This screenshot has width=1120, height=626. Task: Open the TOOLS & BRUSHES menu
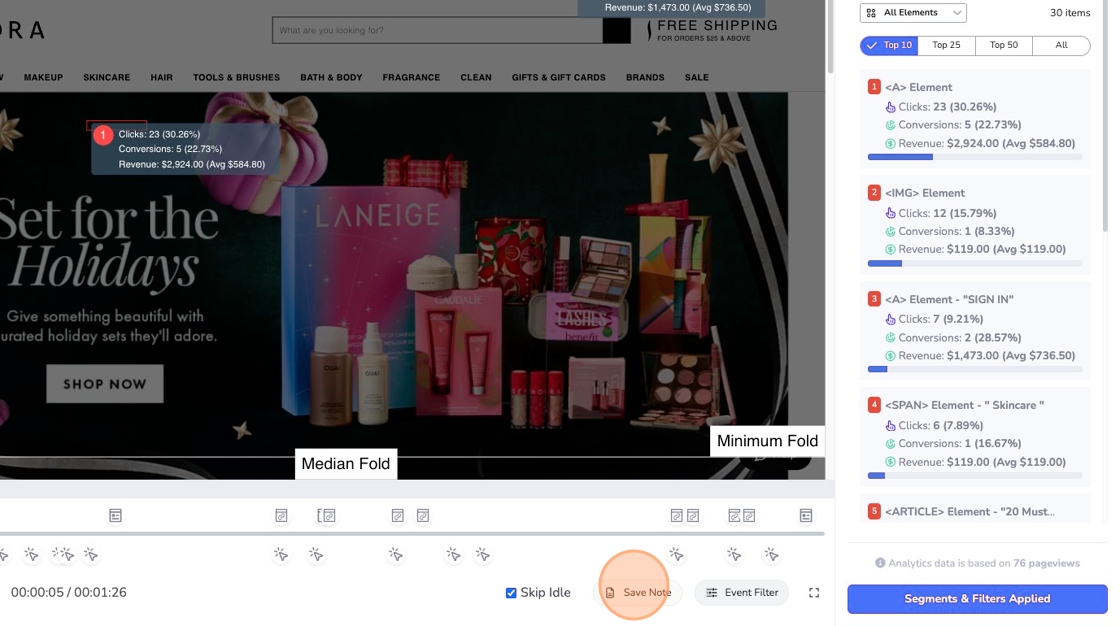[236, 77]
